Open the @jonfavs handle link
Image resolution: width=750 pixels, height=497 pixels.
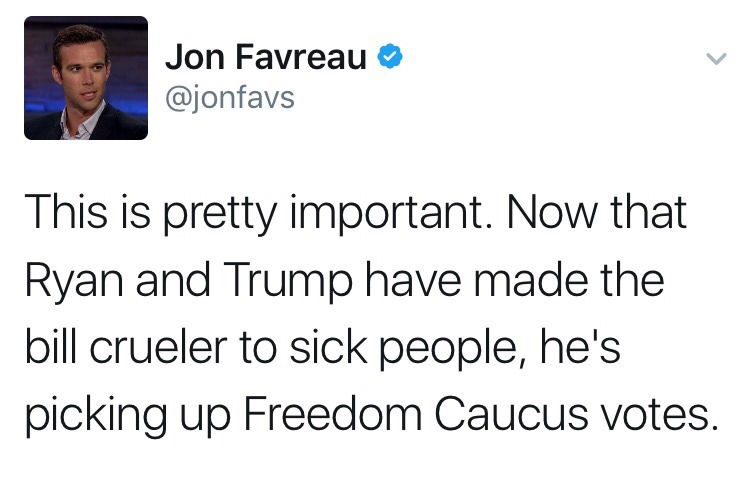229,99
